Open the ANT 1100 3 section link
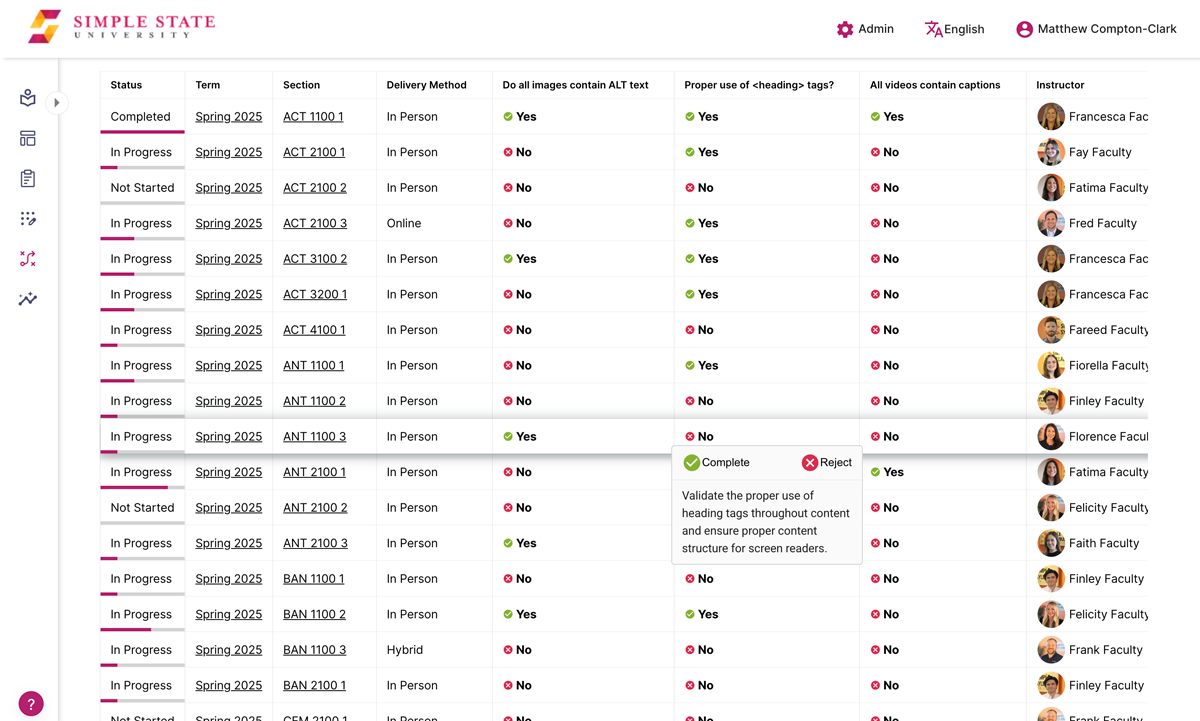1200x721 pixels. click(314, 437)
